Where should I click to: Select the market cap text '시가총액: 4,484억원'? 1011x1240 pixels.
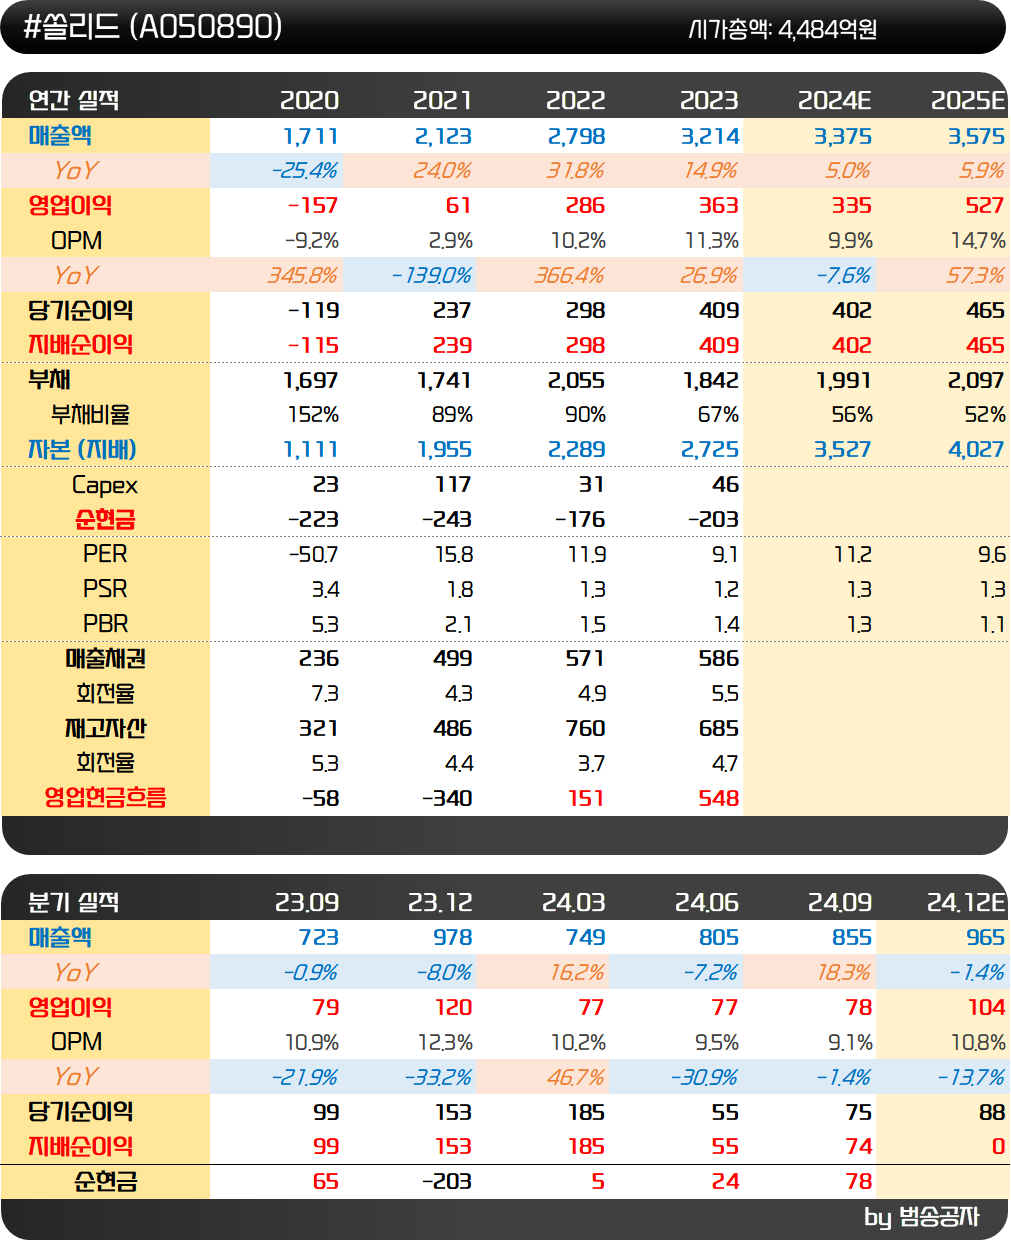[783, 29]
